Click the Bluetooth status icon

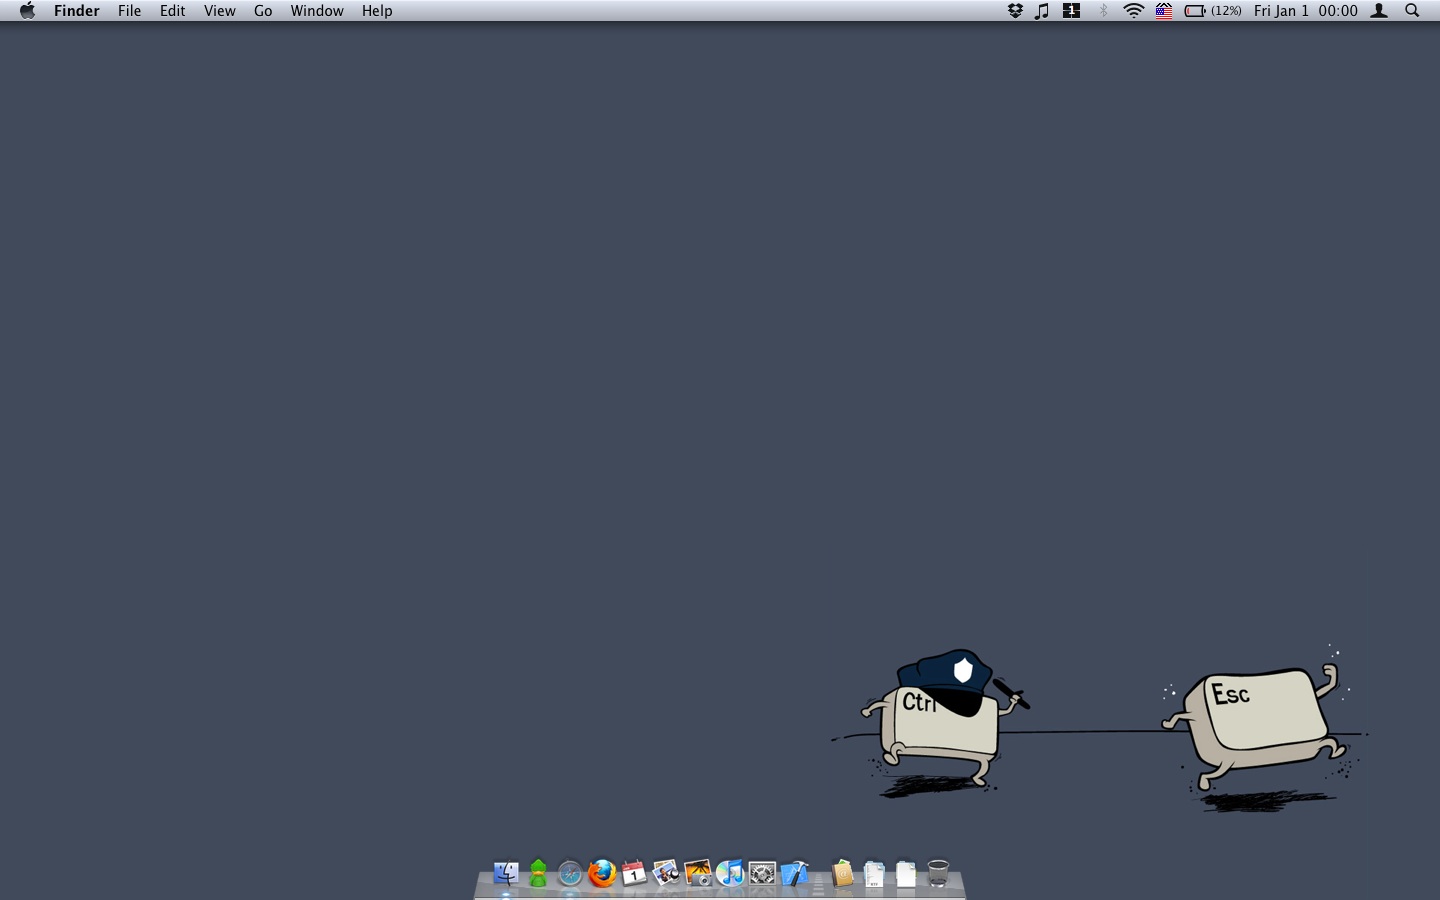[x=1104, y=11]
